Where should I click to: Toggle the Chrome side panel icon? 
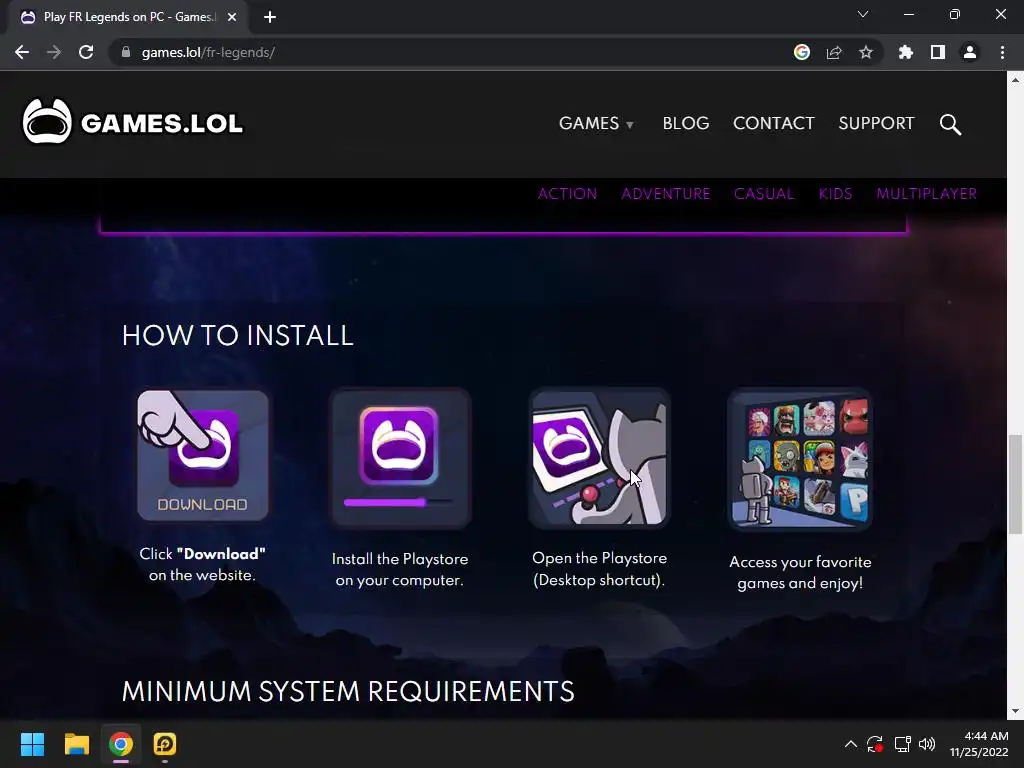pos(938,52)
